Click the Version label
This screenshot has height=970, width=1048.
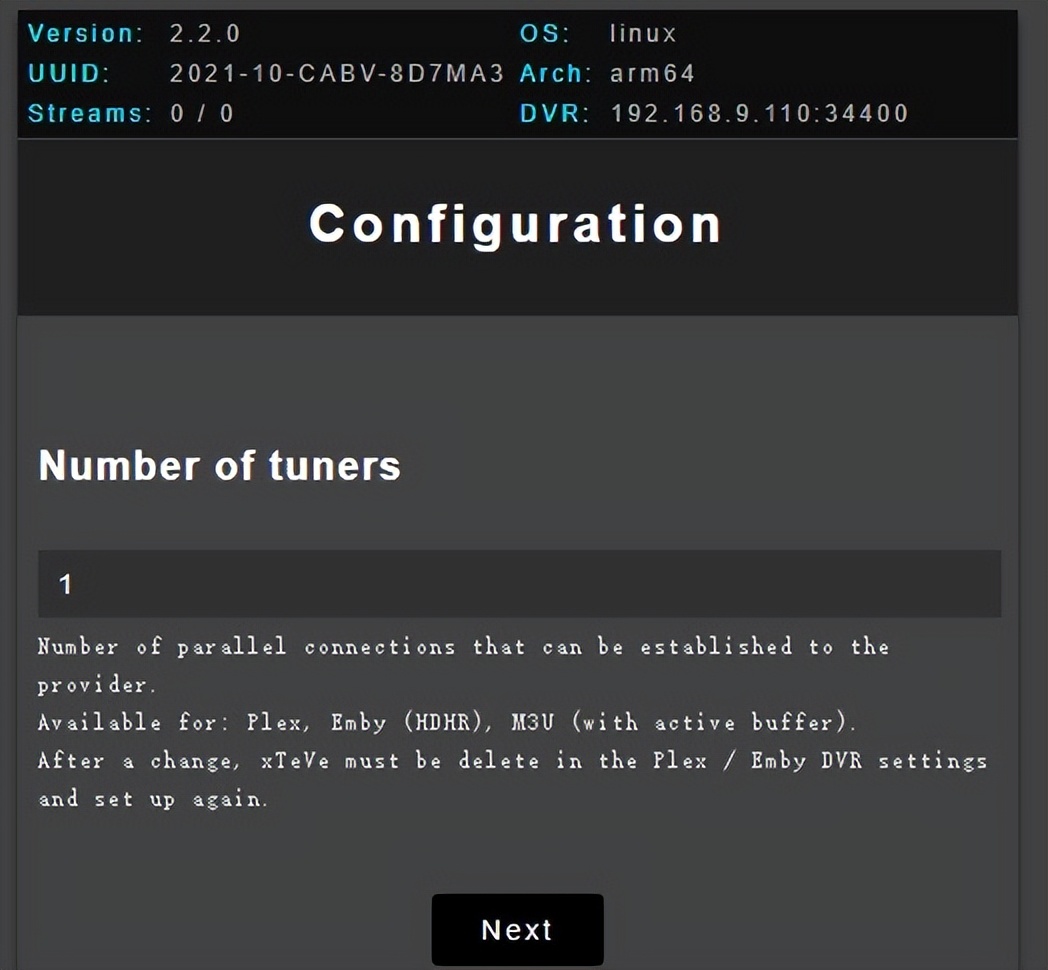pyautogui.click(x=86, y=33)
